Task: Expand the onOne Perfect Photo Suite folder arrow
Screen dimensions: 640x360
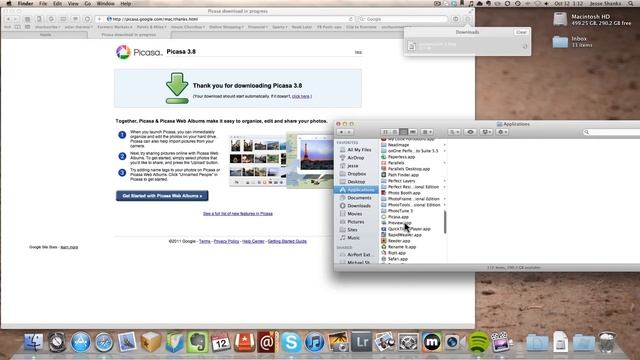Action: pos(444,151)
